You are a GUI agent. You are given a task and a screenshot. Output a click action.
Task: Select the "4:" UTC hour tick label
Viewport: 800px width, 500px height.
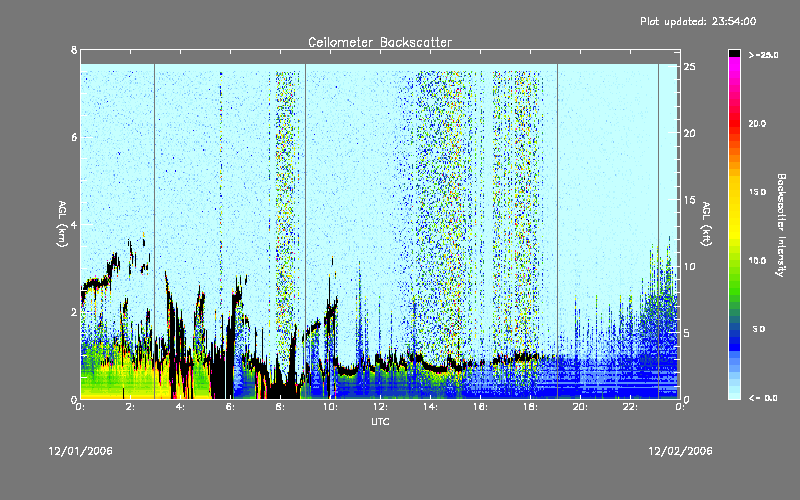(x=180, y=407)
